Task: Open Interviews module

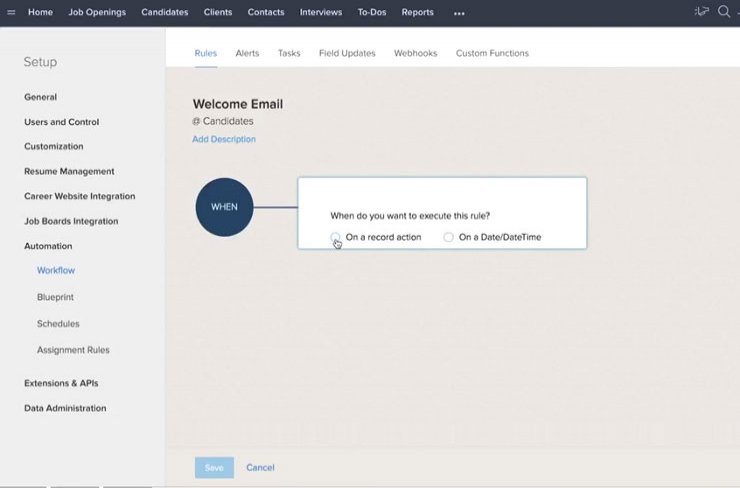Action: point(321,12)
